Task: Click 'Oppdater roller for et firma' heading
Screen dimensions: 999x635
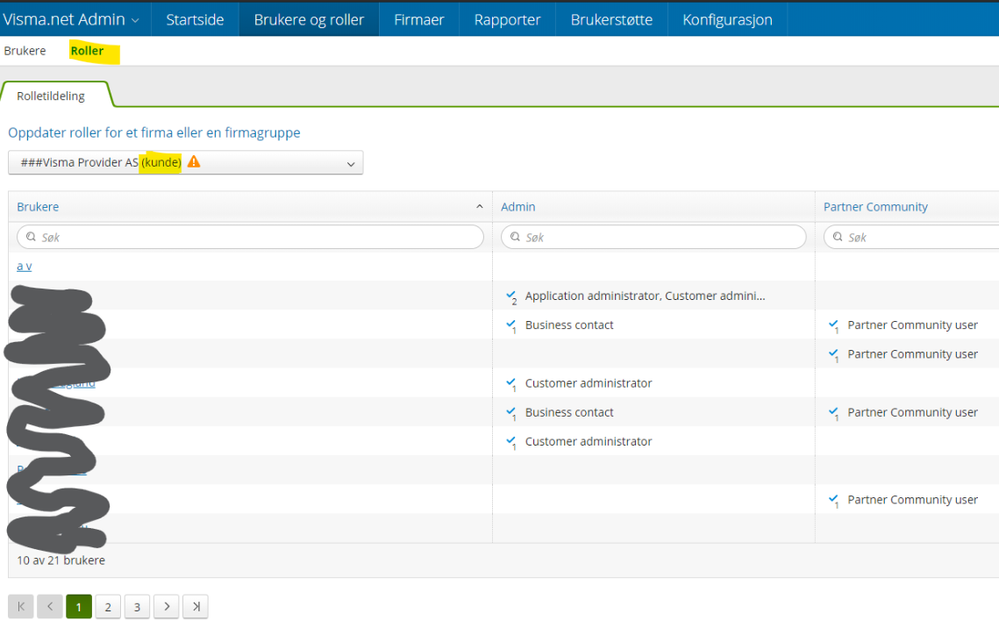Action: point(154,132)
